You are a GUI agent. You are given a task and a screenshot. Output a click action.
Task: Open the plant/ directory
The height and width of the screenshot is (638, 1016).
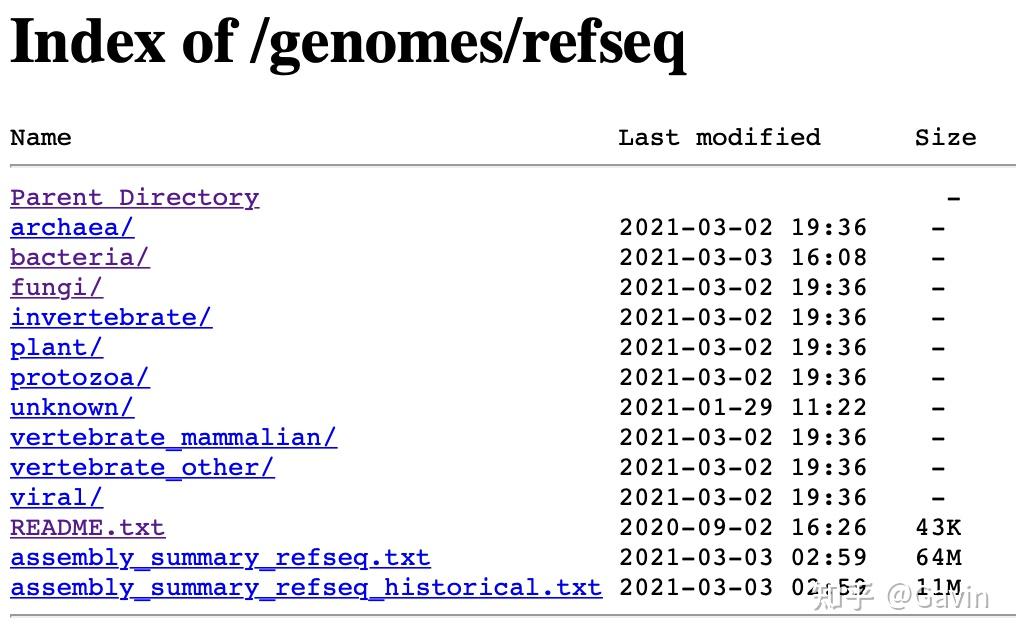(x=56, y=347)
